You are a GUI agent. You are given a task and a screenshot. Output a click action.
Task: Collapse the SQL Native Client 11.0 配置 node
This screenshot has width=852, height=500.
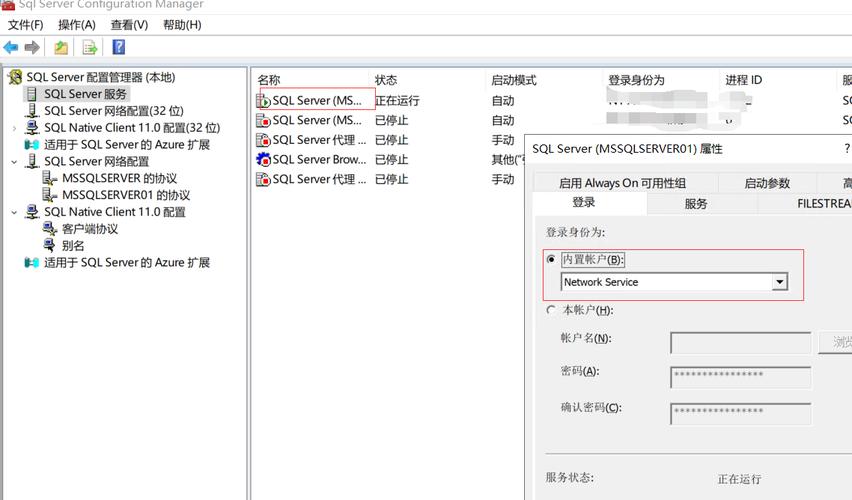(14, 212)
